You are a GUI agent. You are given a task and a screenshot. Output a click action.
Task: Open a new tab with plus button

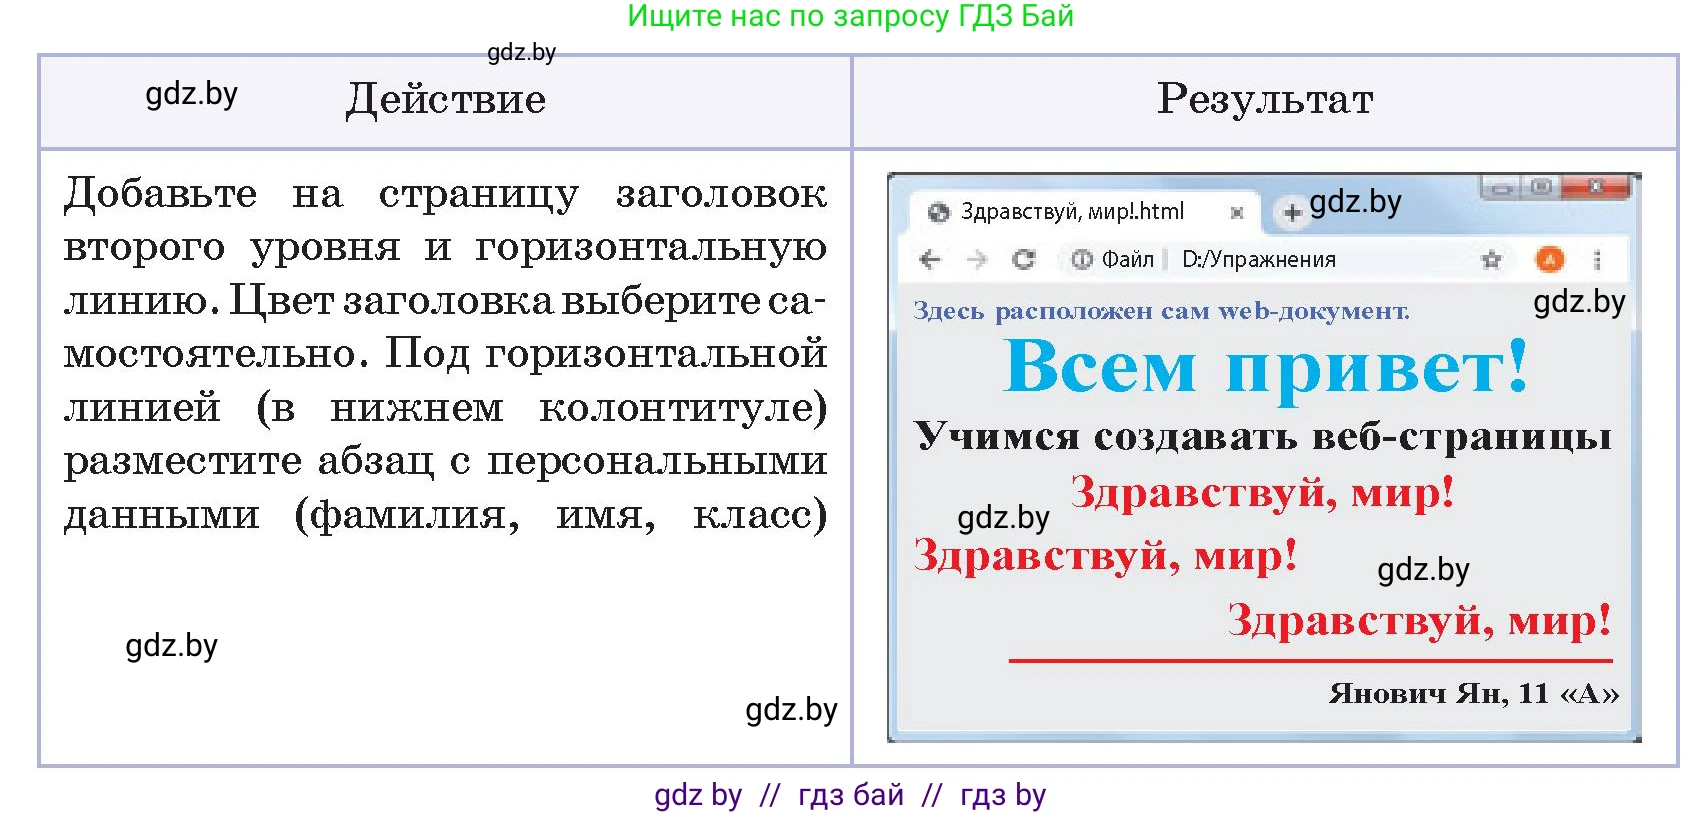[x=1292, y=212]
